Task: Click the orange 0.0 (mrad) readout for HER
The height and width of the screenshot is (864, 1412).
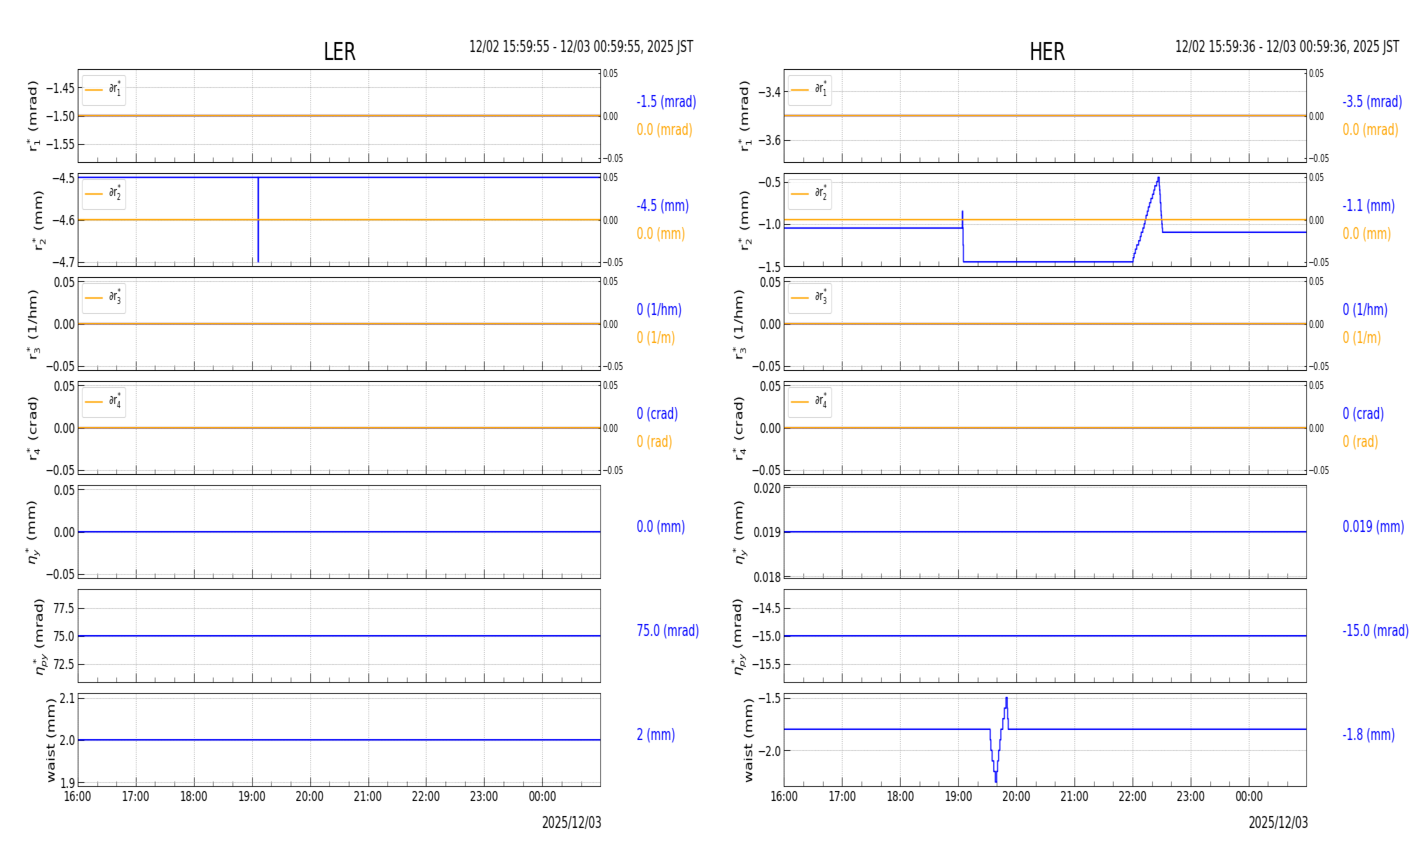Action: pyautogui.click(x=1370, y=130)
